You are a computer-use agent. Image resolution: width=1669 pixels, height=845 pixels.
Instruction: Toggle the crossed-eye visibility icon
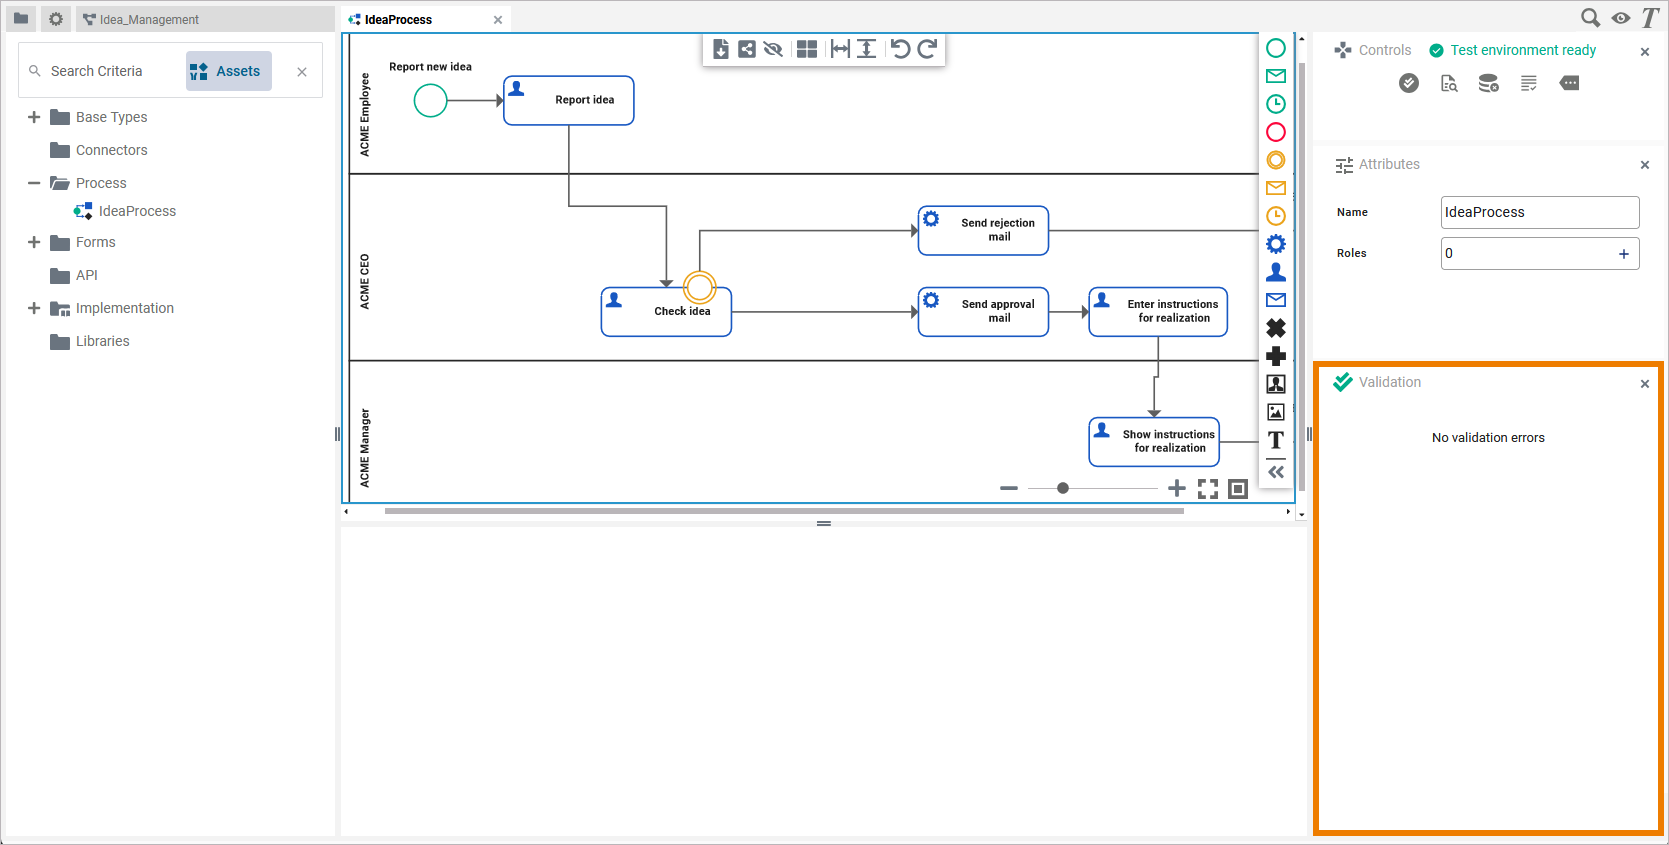point(773,49)
